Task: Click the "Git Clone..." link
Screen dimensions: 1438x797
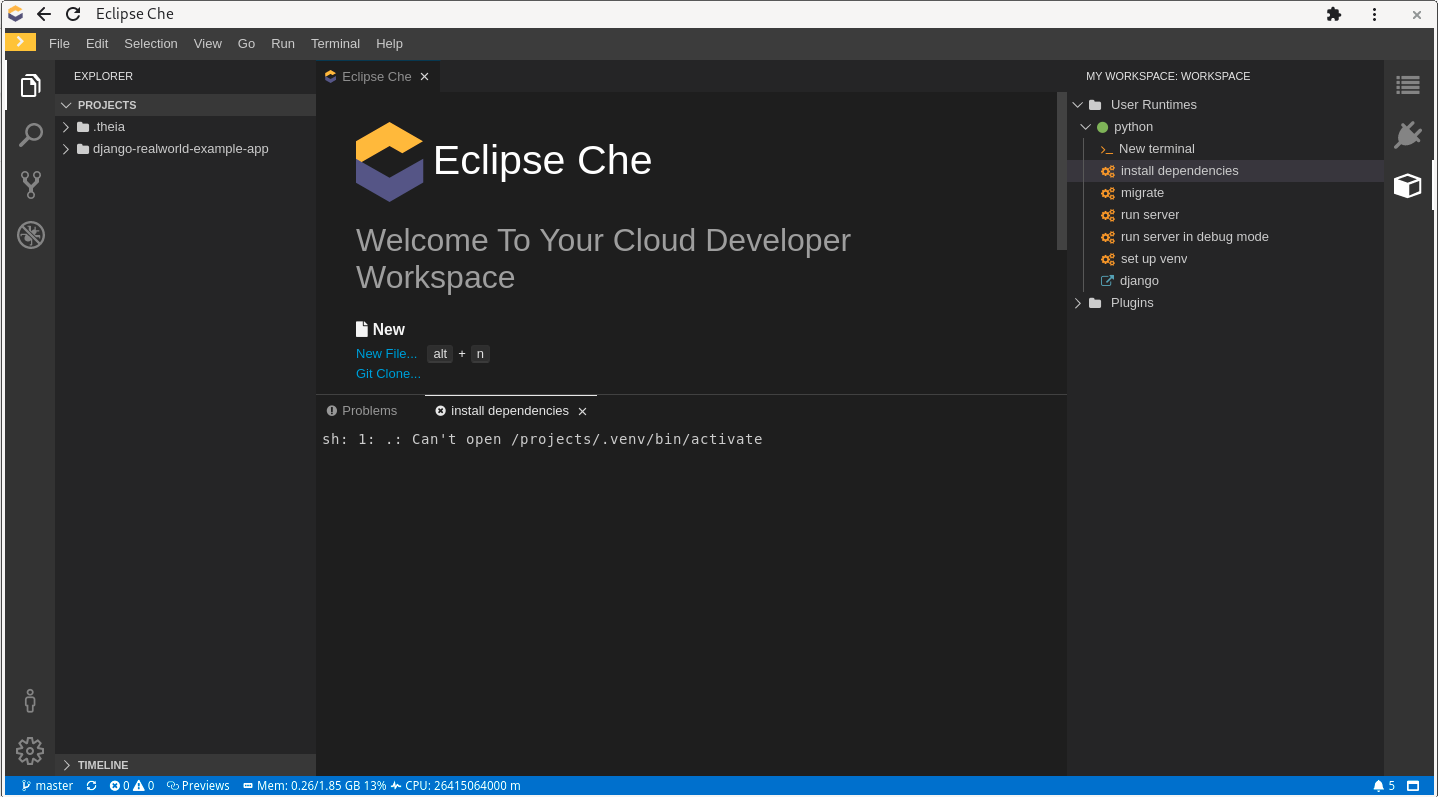Action: point(388,373)
